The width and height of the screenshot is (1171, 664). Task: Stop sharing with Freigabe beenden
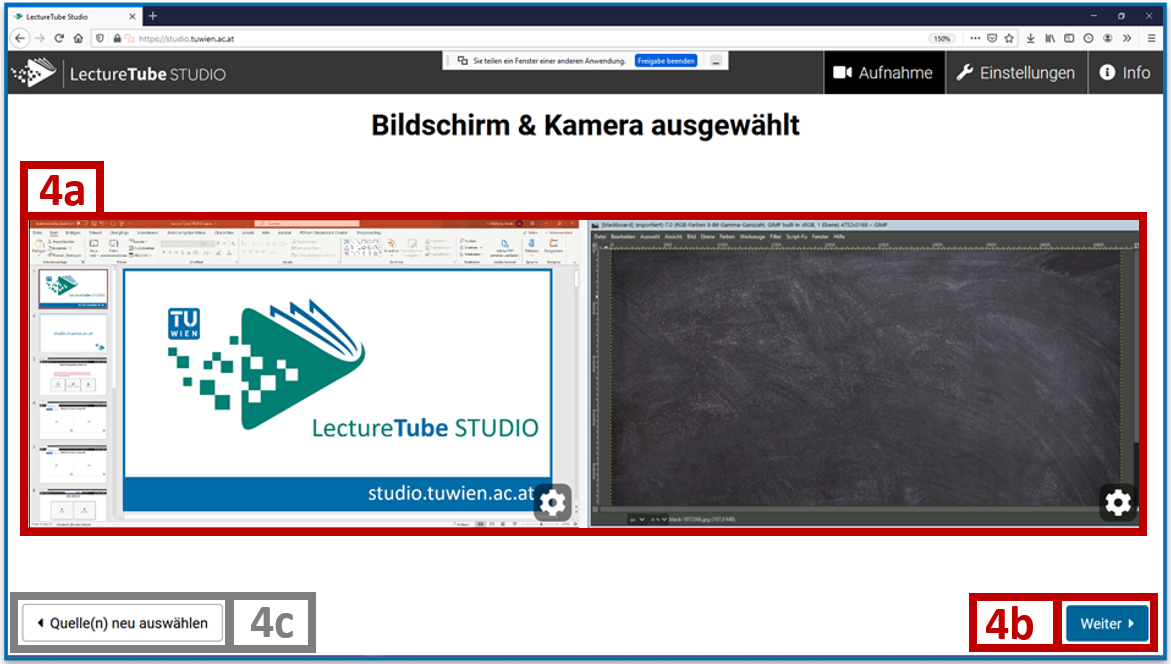point(666,60)
